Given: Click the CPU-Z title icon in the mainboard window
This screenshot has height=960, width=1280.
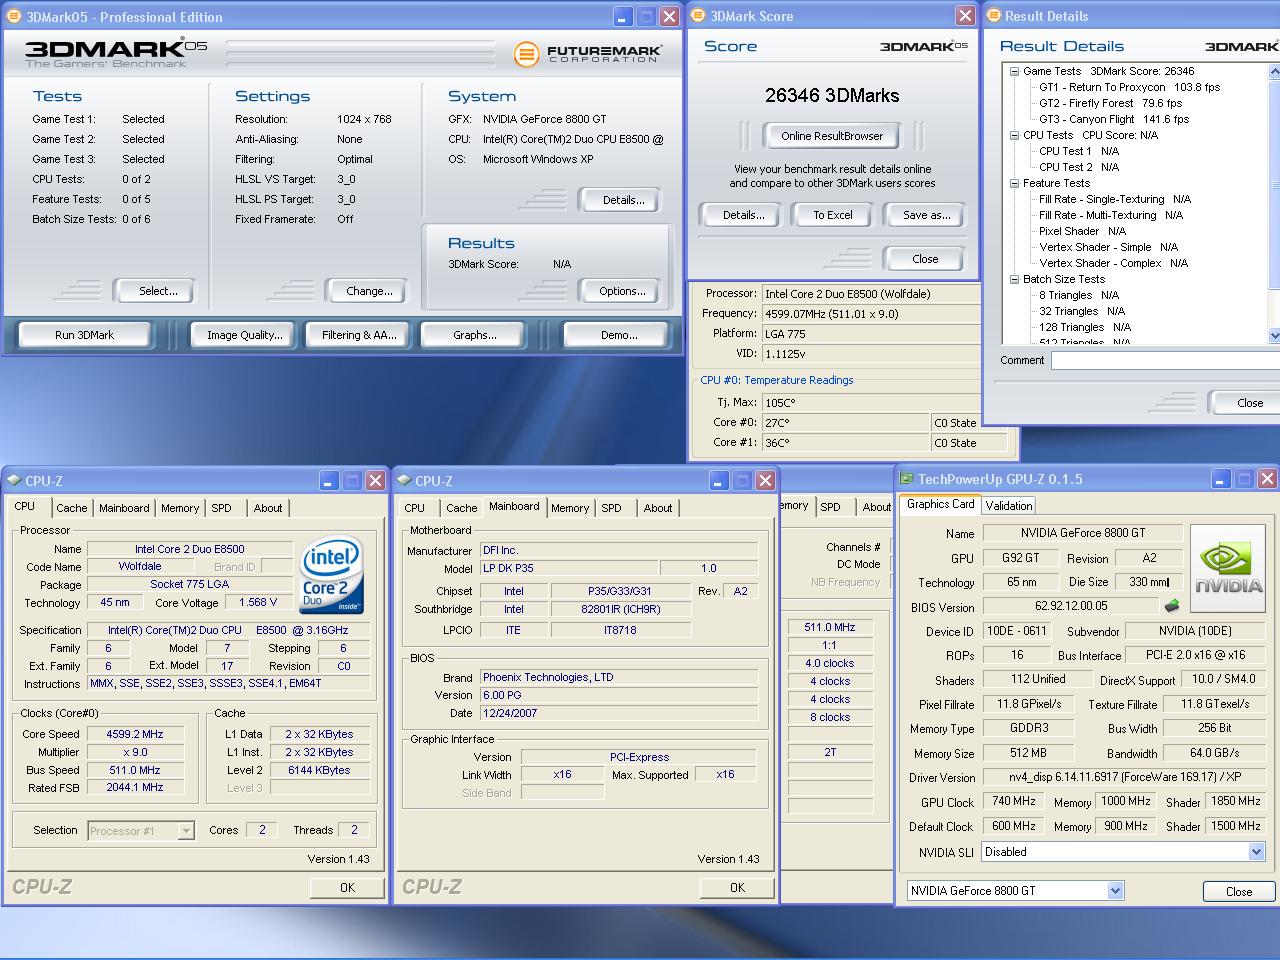Looking at the screenshot, I should point(405,481).
